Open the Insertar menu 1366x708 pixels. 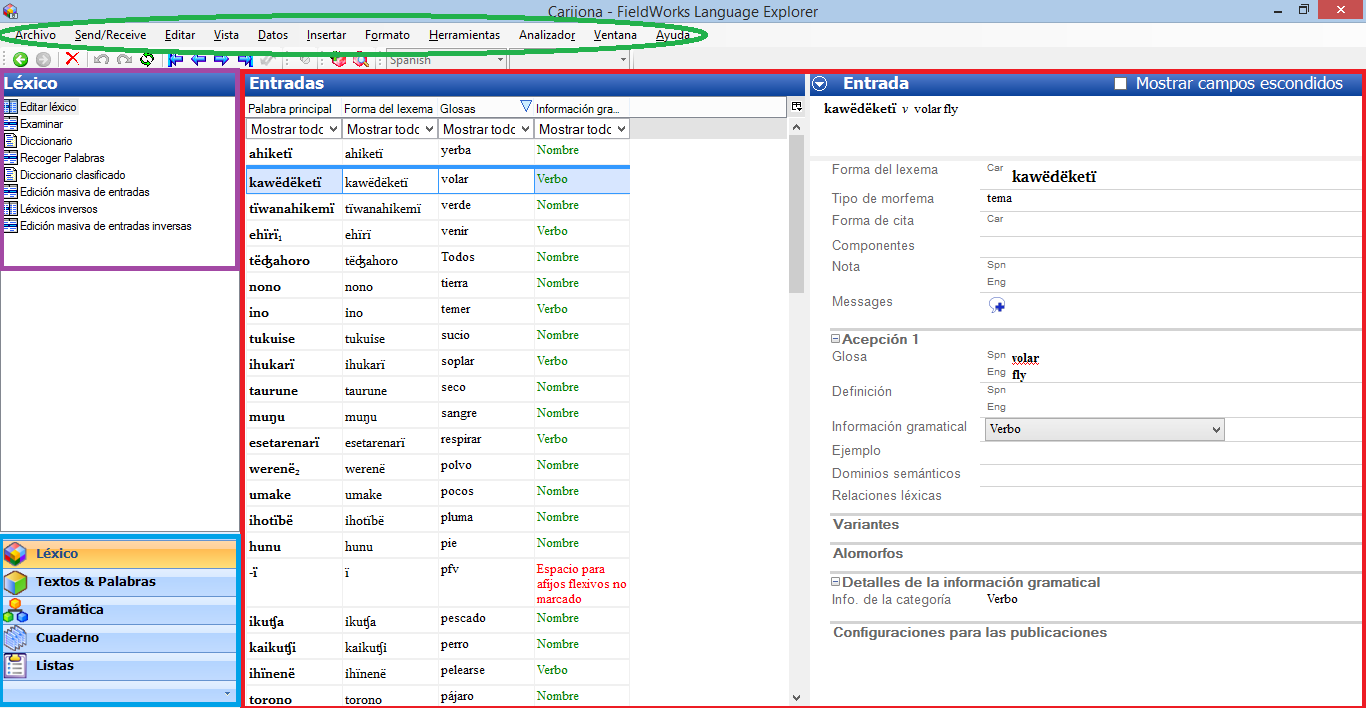(326, 35)
